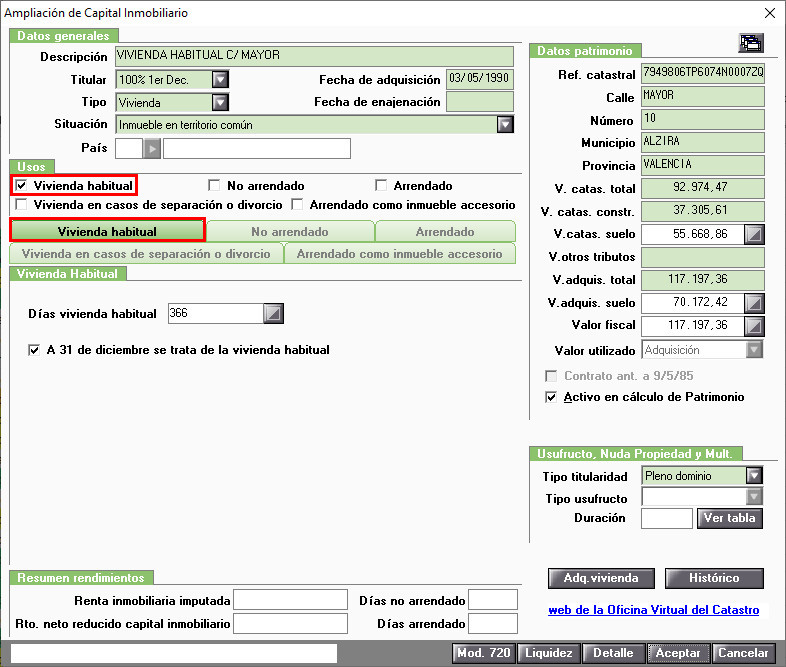Click the V.catas. suelo value field
The height and width of the screenshot is (667, 786).
[693, 234]
